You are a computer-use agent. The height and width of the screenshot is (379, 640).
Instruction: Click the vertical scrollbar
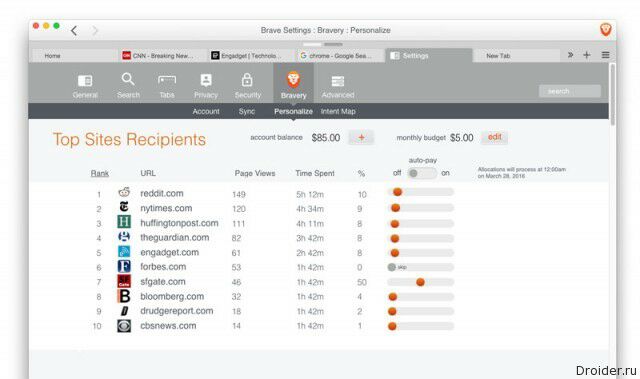pos(612,95)
